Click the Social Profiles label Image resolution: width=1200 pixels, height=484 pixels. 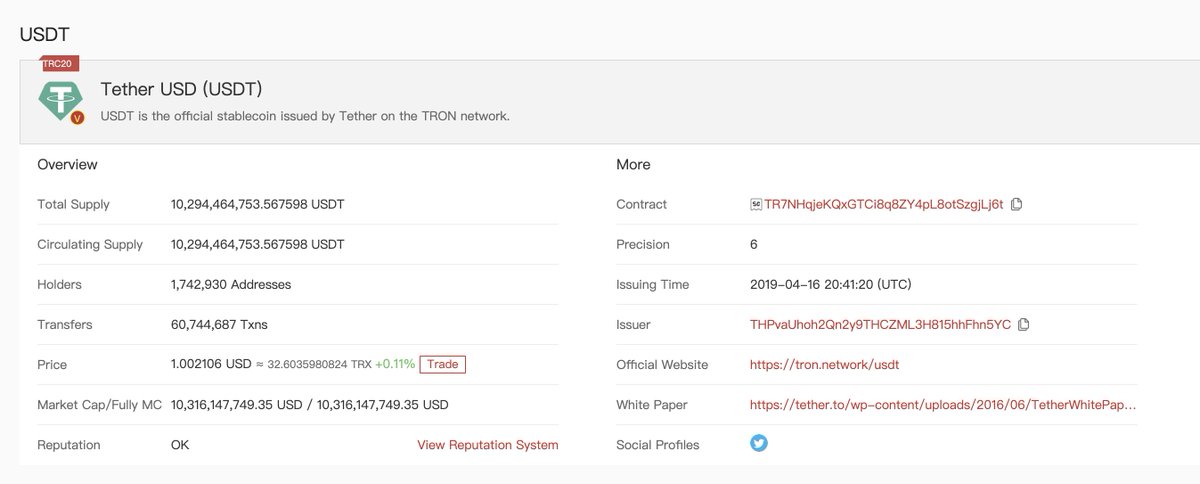pos(658,445)
